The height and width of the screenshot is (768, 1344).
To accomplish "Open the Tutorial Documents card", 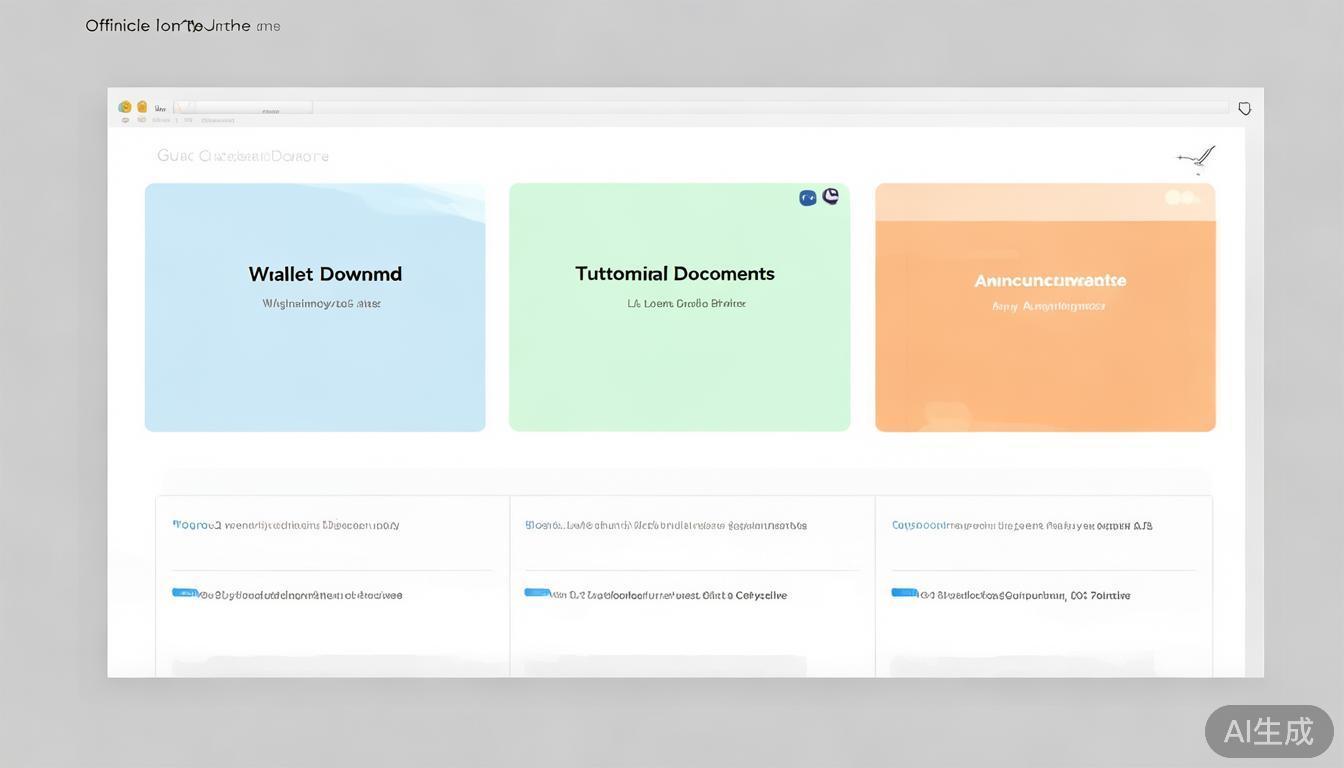I will [x=679, y=307].
